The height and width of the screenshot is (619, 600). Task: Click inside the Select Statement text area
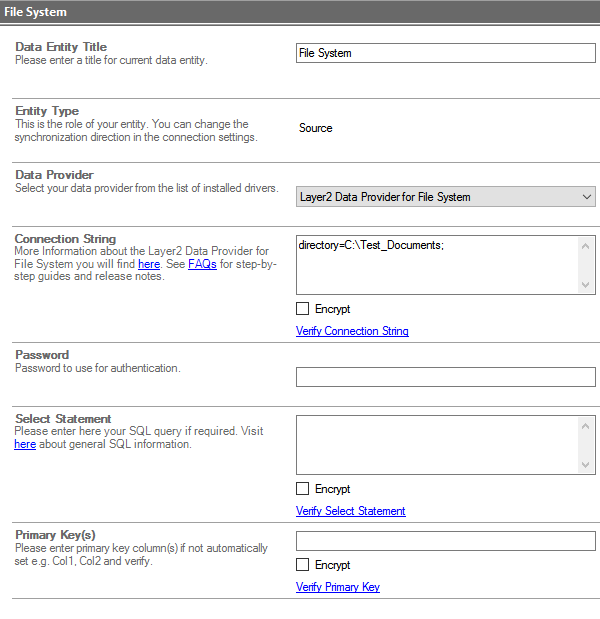[x=436, y=445]
